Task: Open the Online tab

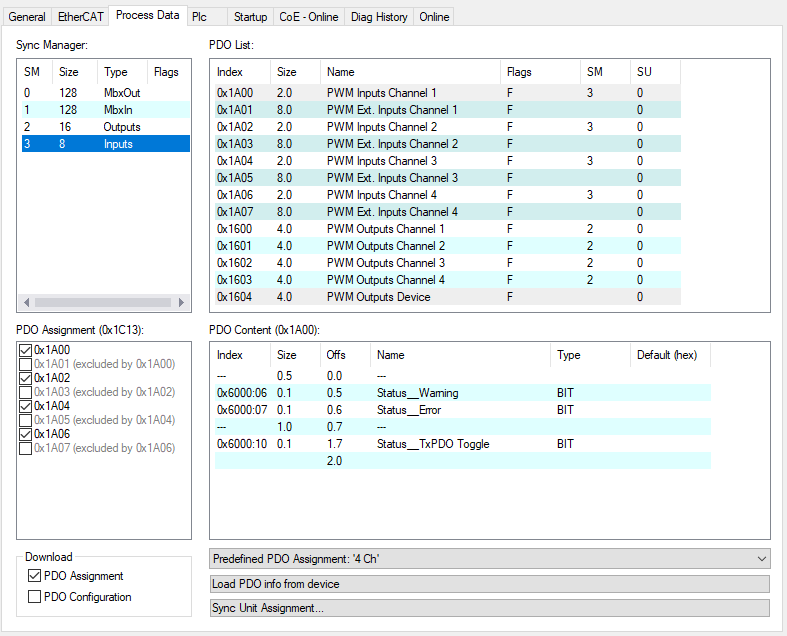Action: coord(434,17)
